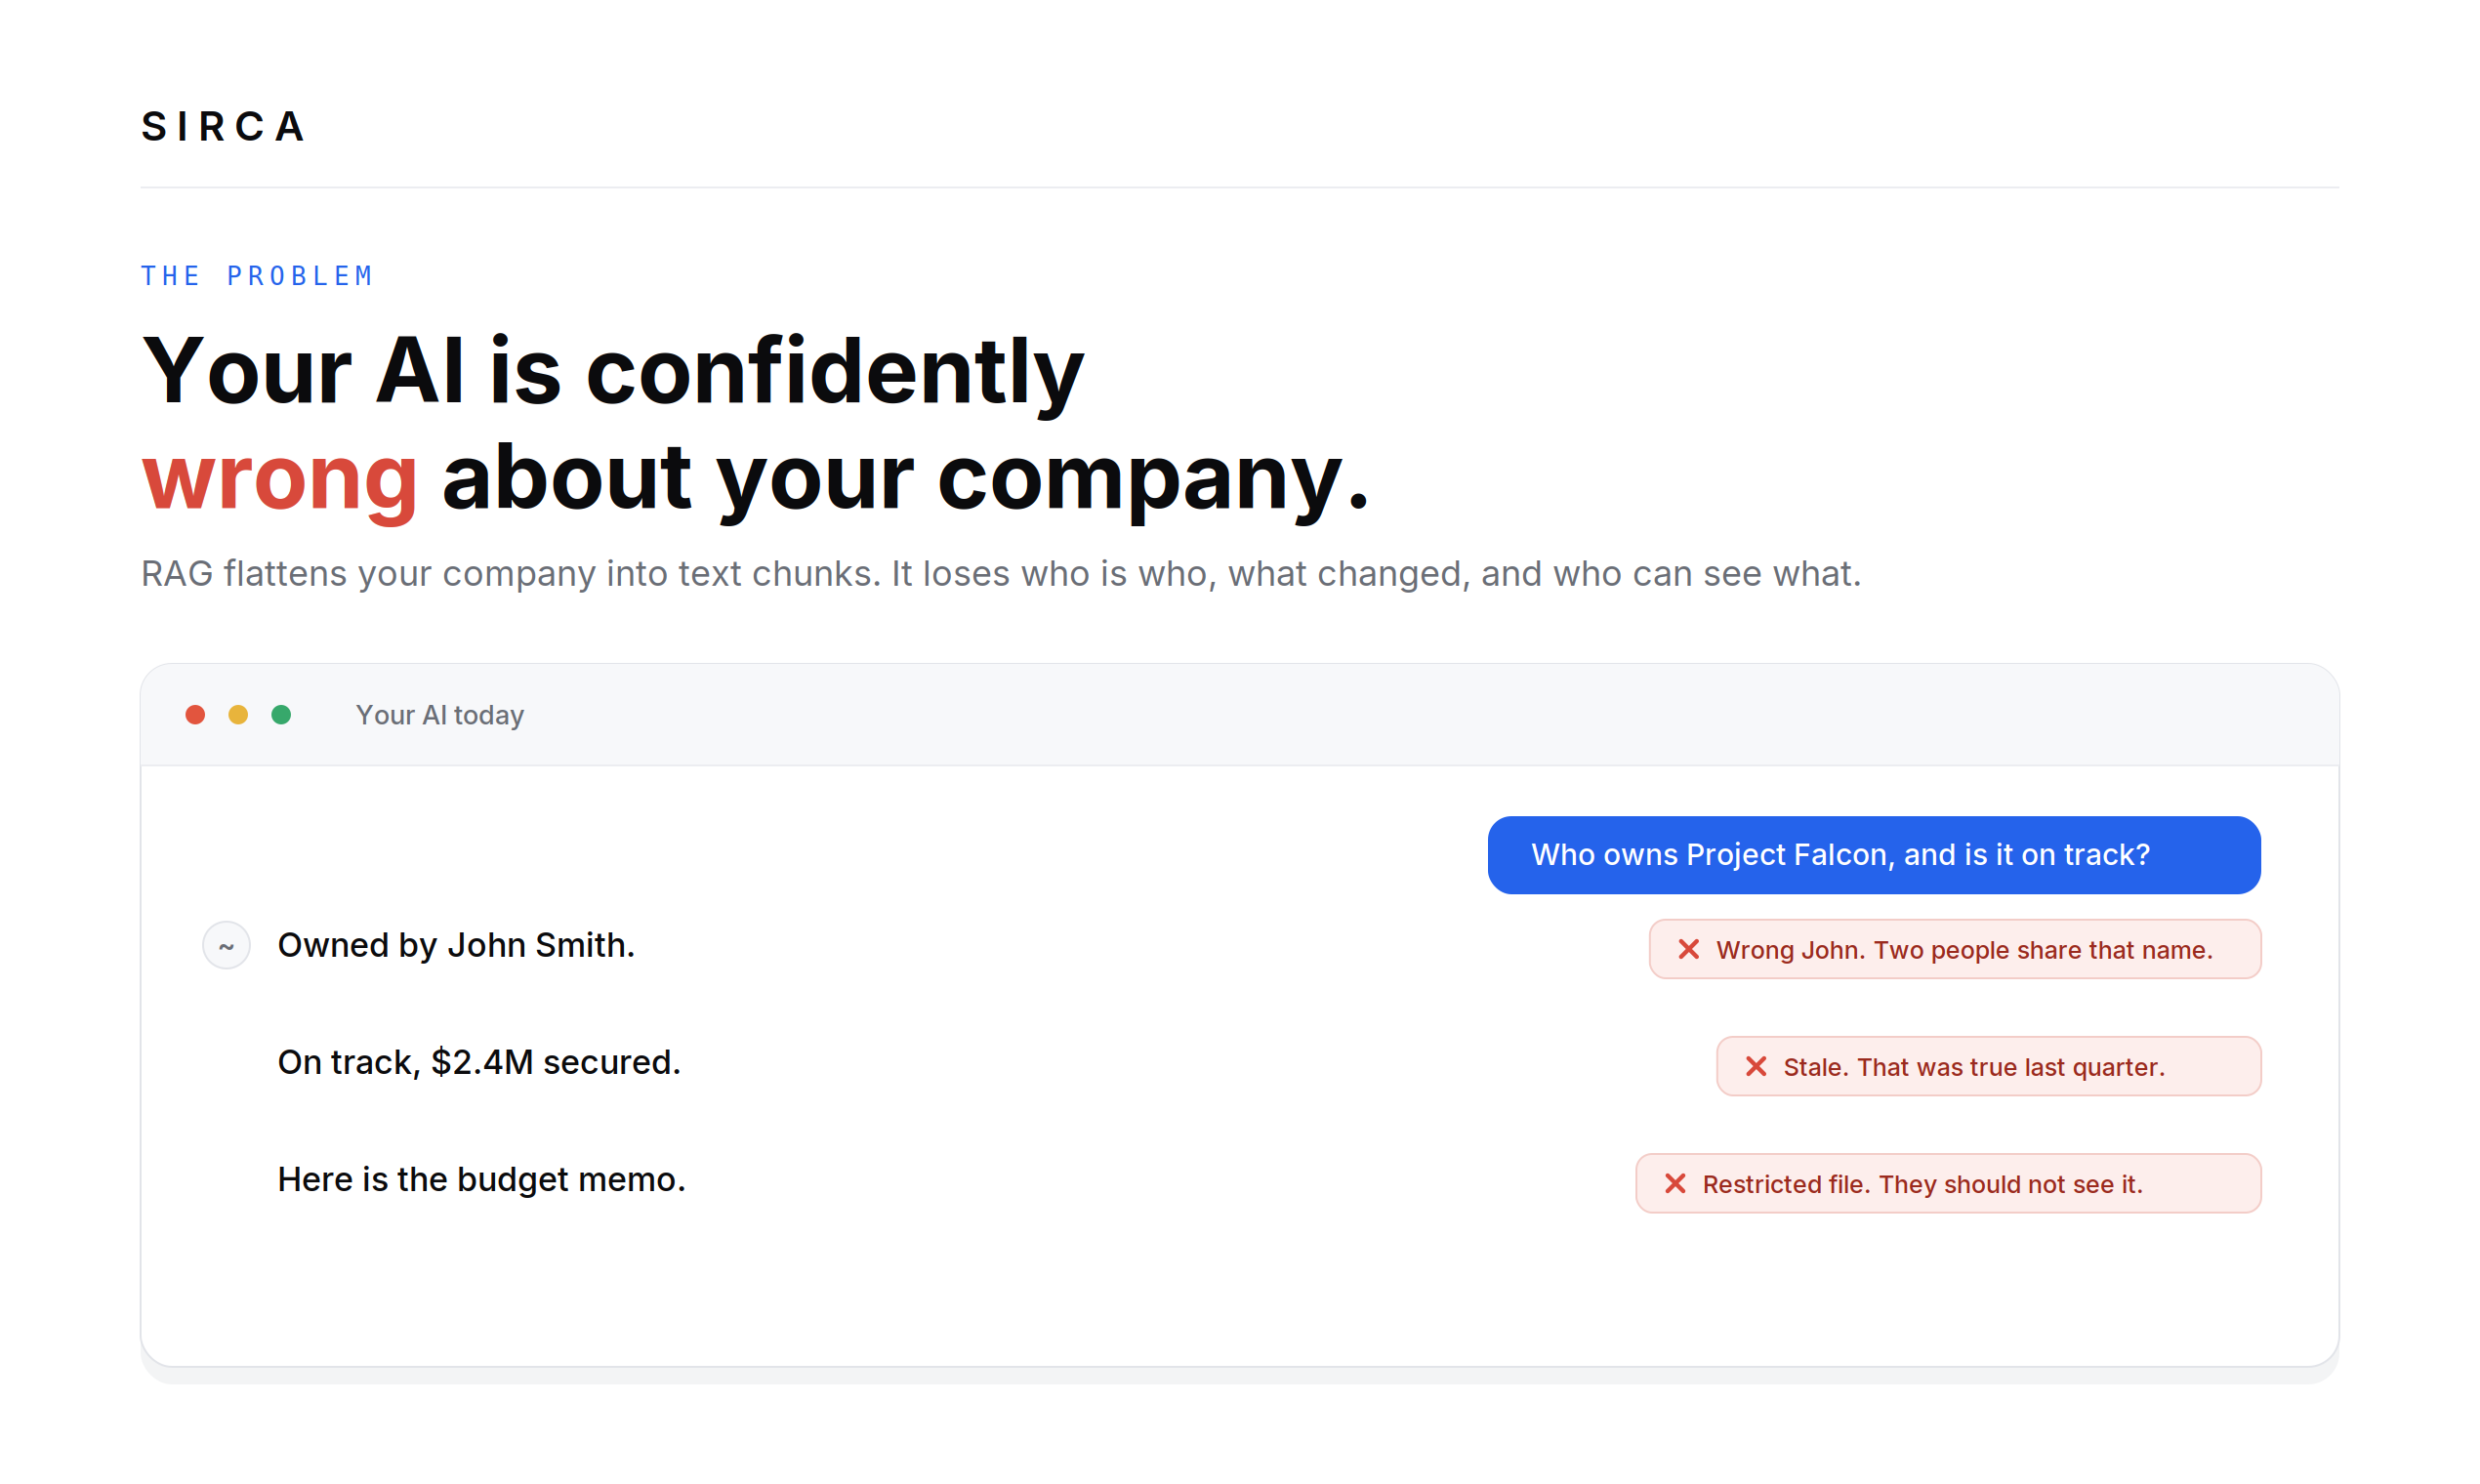Click the red word wrong in headline
Image resolution: width=2480 pixels, height=1484 pixels.
pos(279,479)
